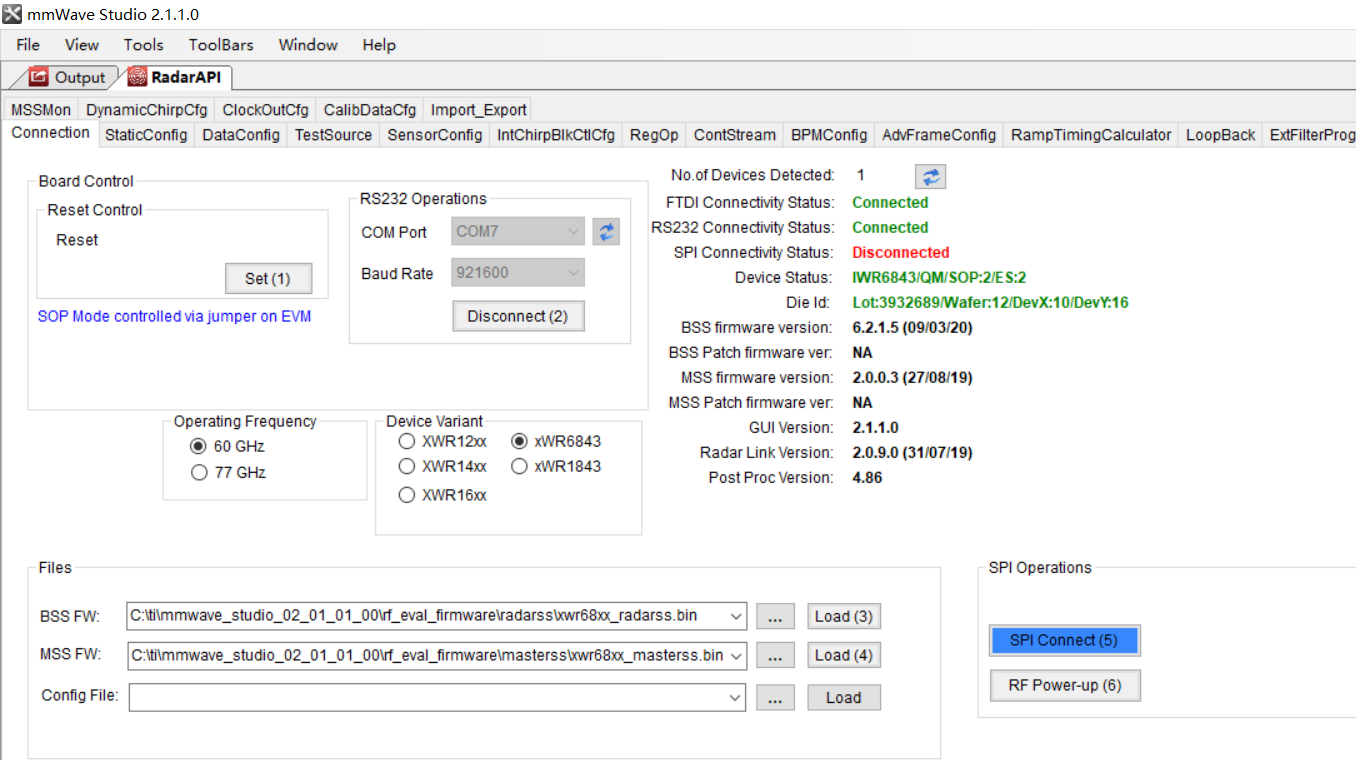Open the Window menu
This screenshot has height=760, width=1356.
[x=308, y=45]
